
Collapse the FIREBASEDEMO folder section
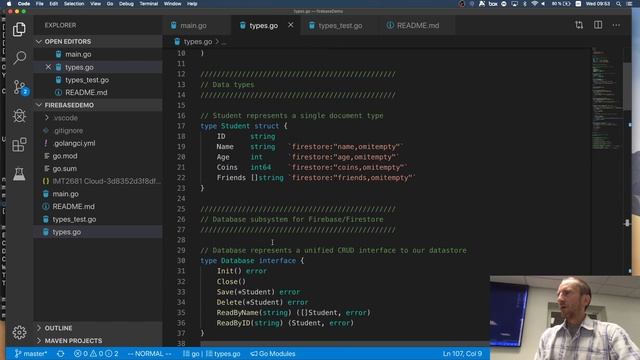click(x=98, y=105)
